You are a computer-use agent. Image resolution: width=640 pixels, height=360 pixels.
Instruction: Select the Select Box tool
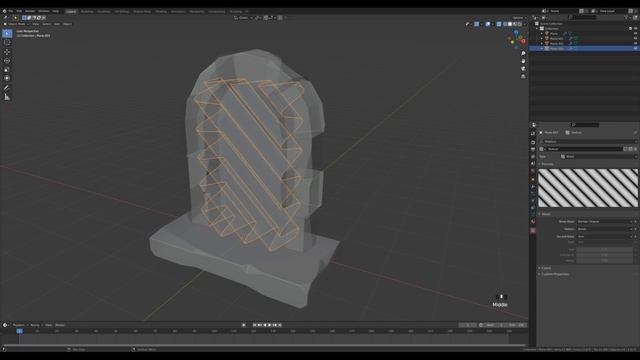coord(7,33)
